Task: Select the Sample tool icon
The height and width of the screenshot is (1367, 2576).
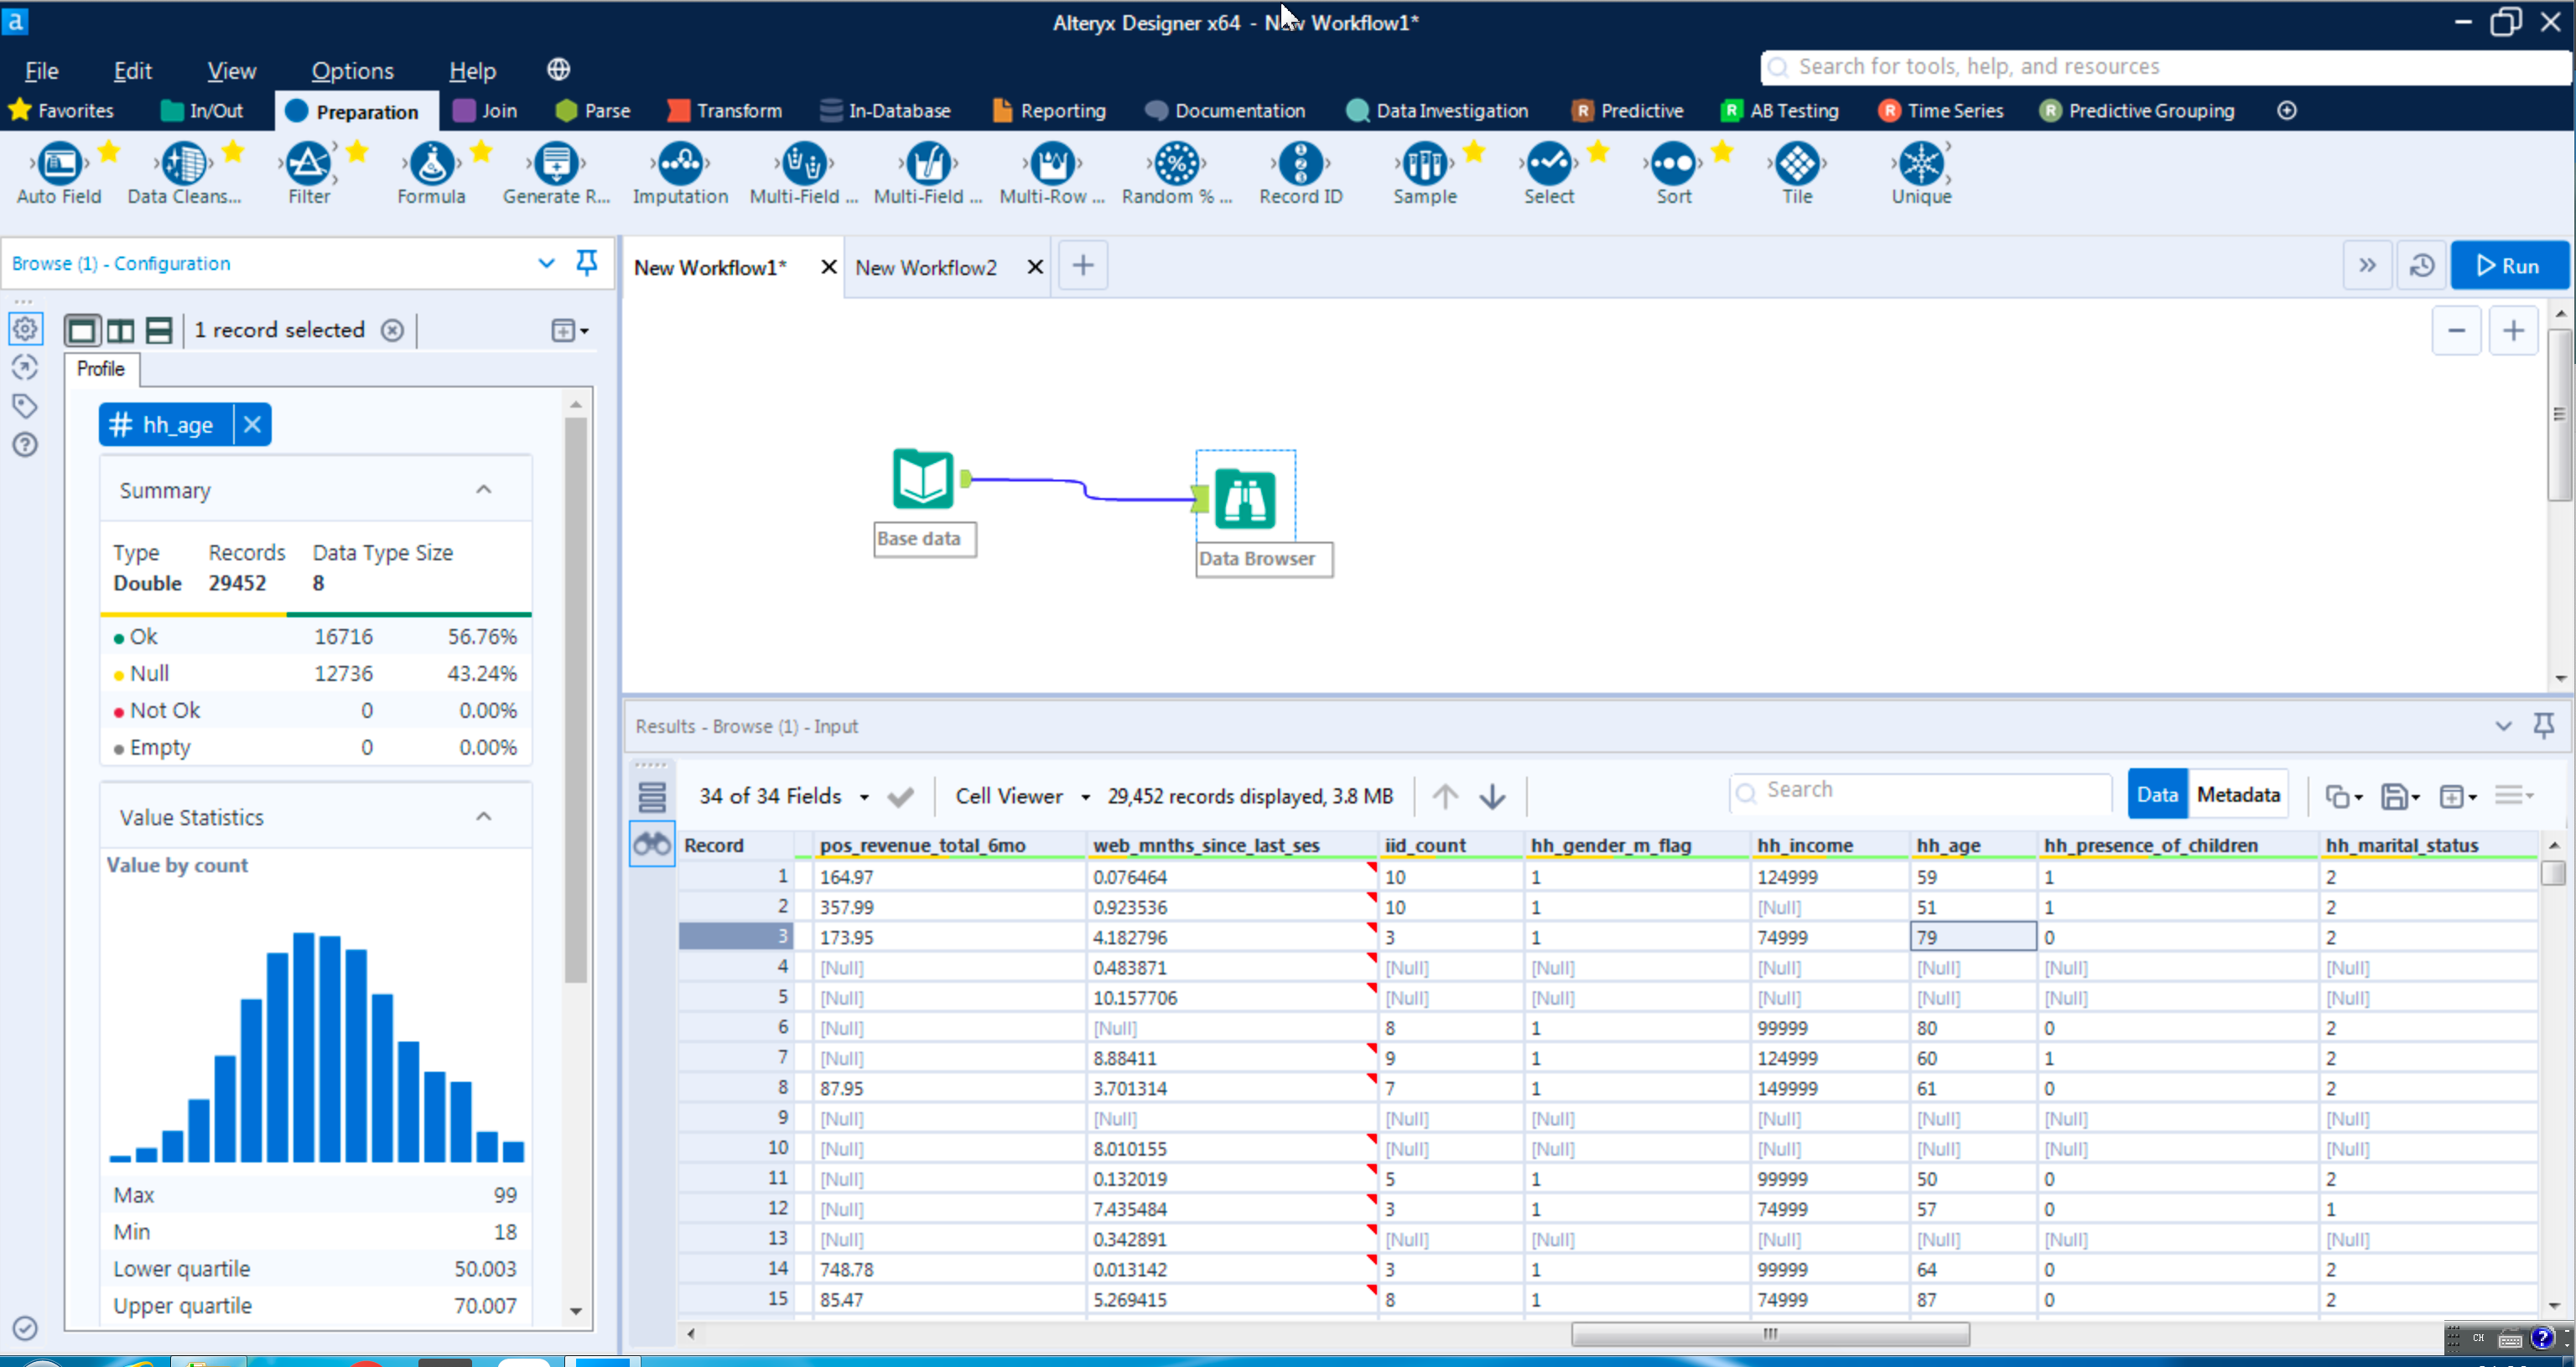Action: [1424, 162]
